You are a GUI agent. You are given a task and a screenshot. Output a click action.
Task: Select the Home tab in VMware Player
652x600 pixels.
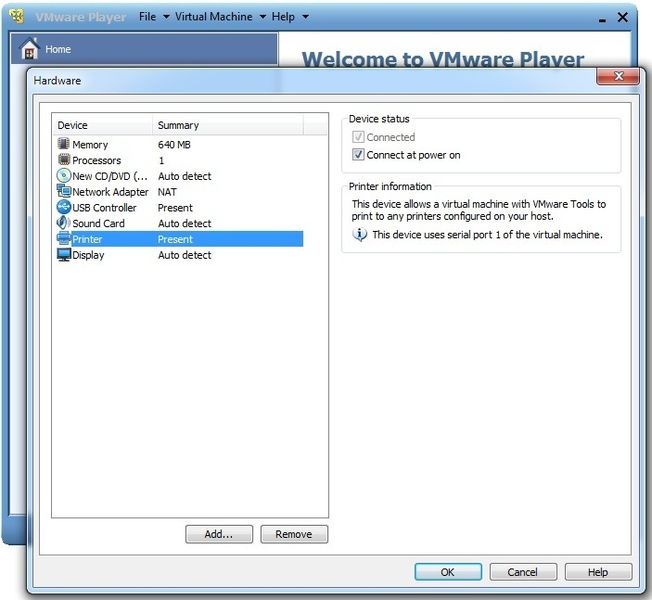[x=144, y=49]
